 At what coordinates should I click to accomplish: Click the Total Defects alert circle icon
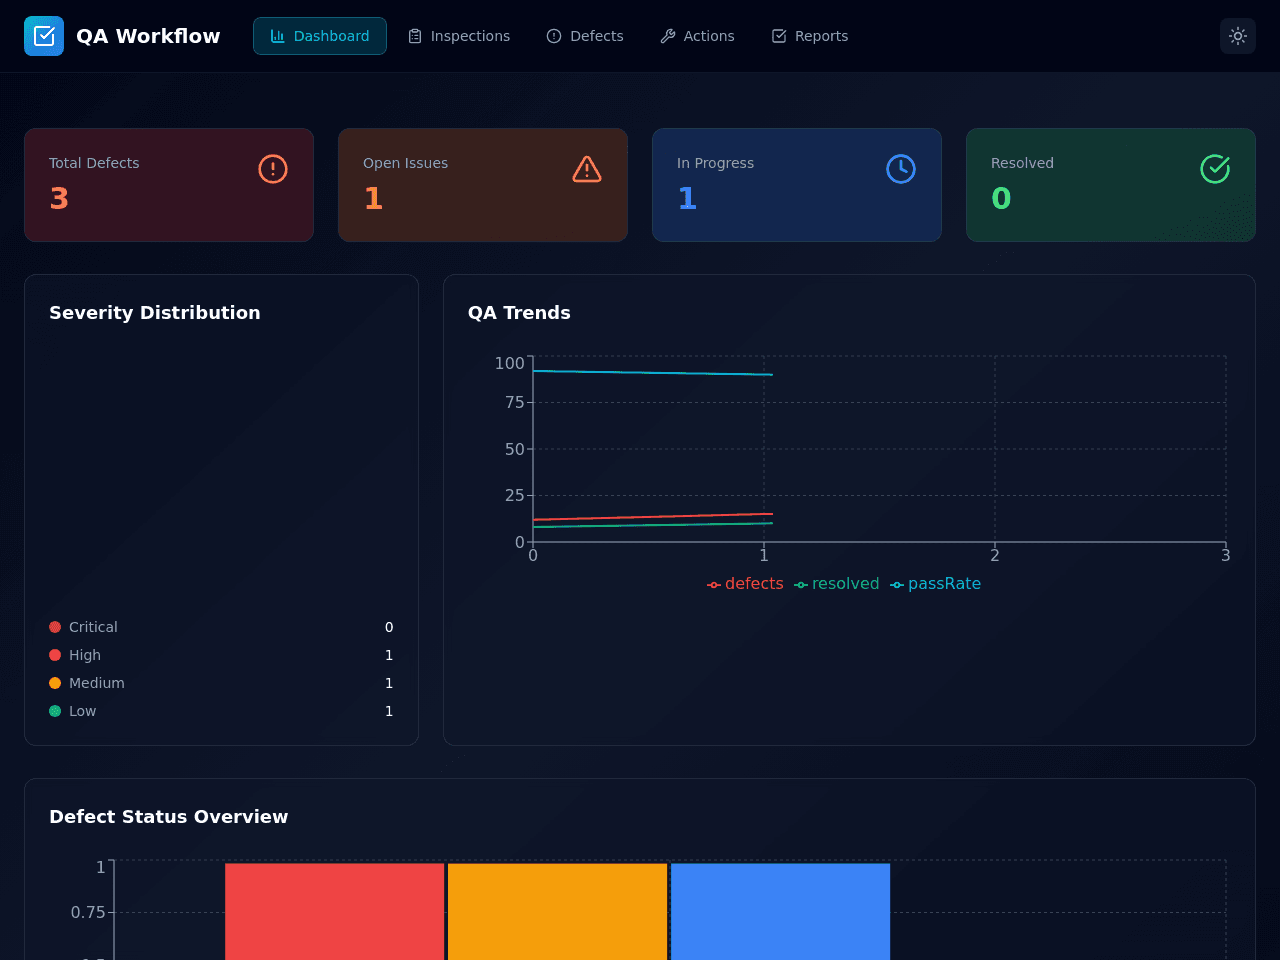pos(273,169)
